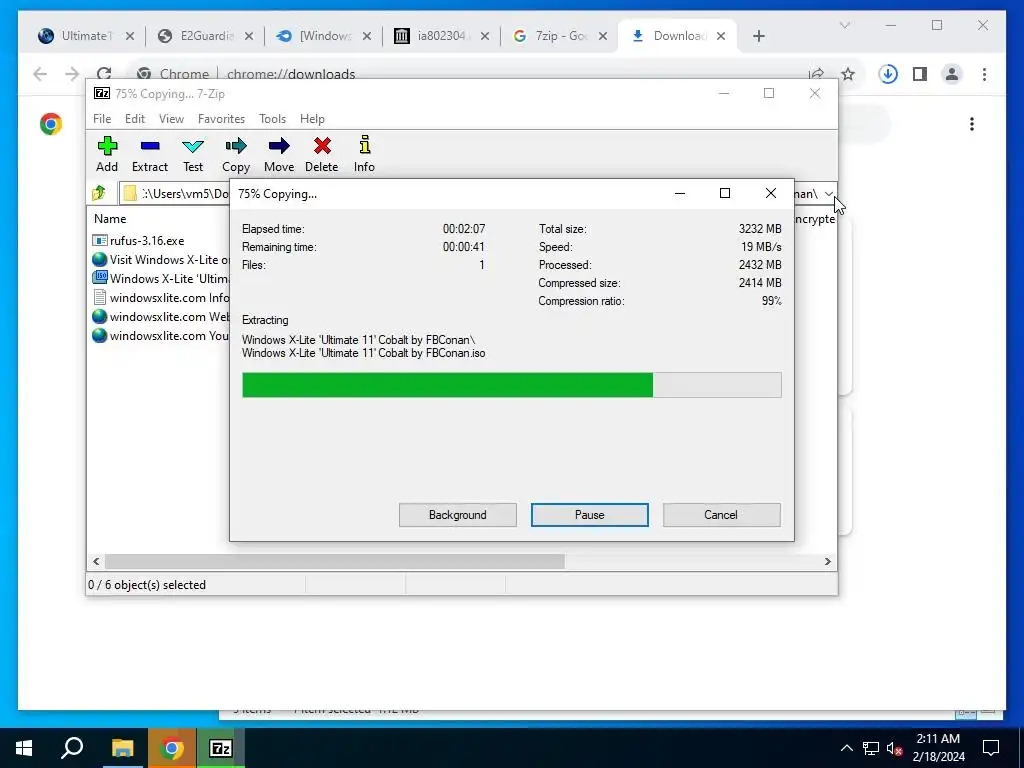Close the UltimateT Chrome tab
Image resolution: width=1024 pixels, height=768 pixels.
130,36
